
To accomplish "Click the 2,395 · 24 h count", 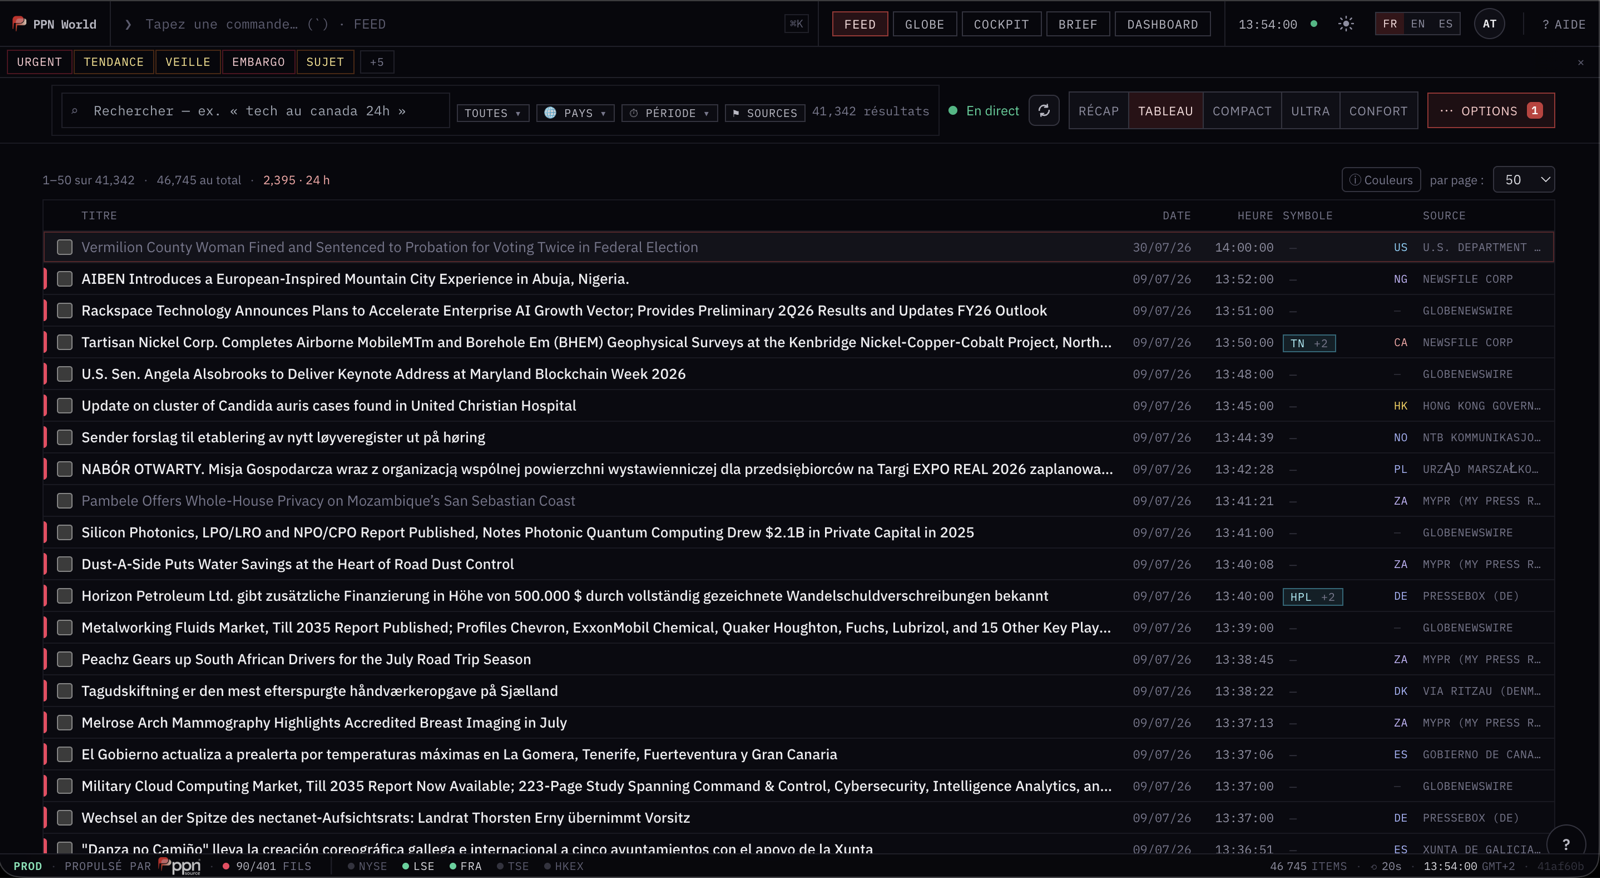I will tap(296, 180).
